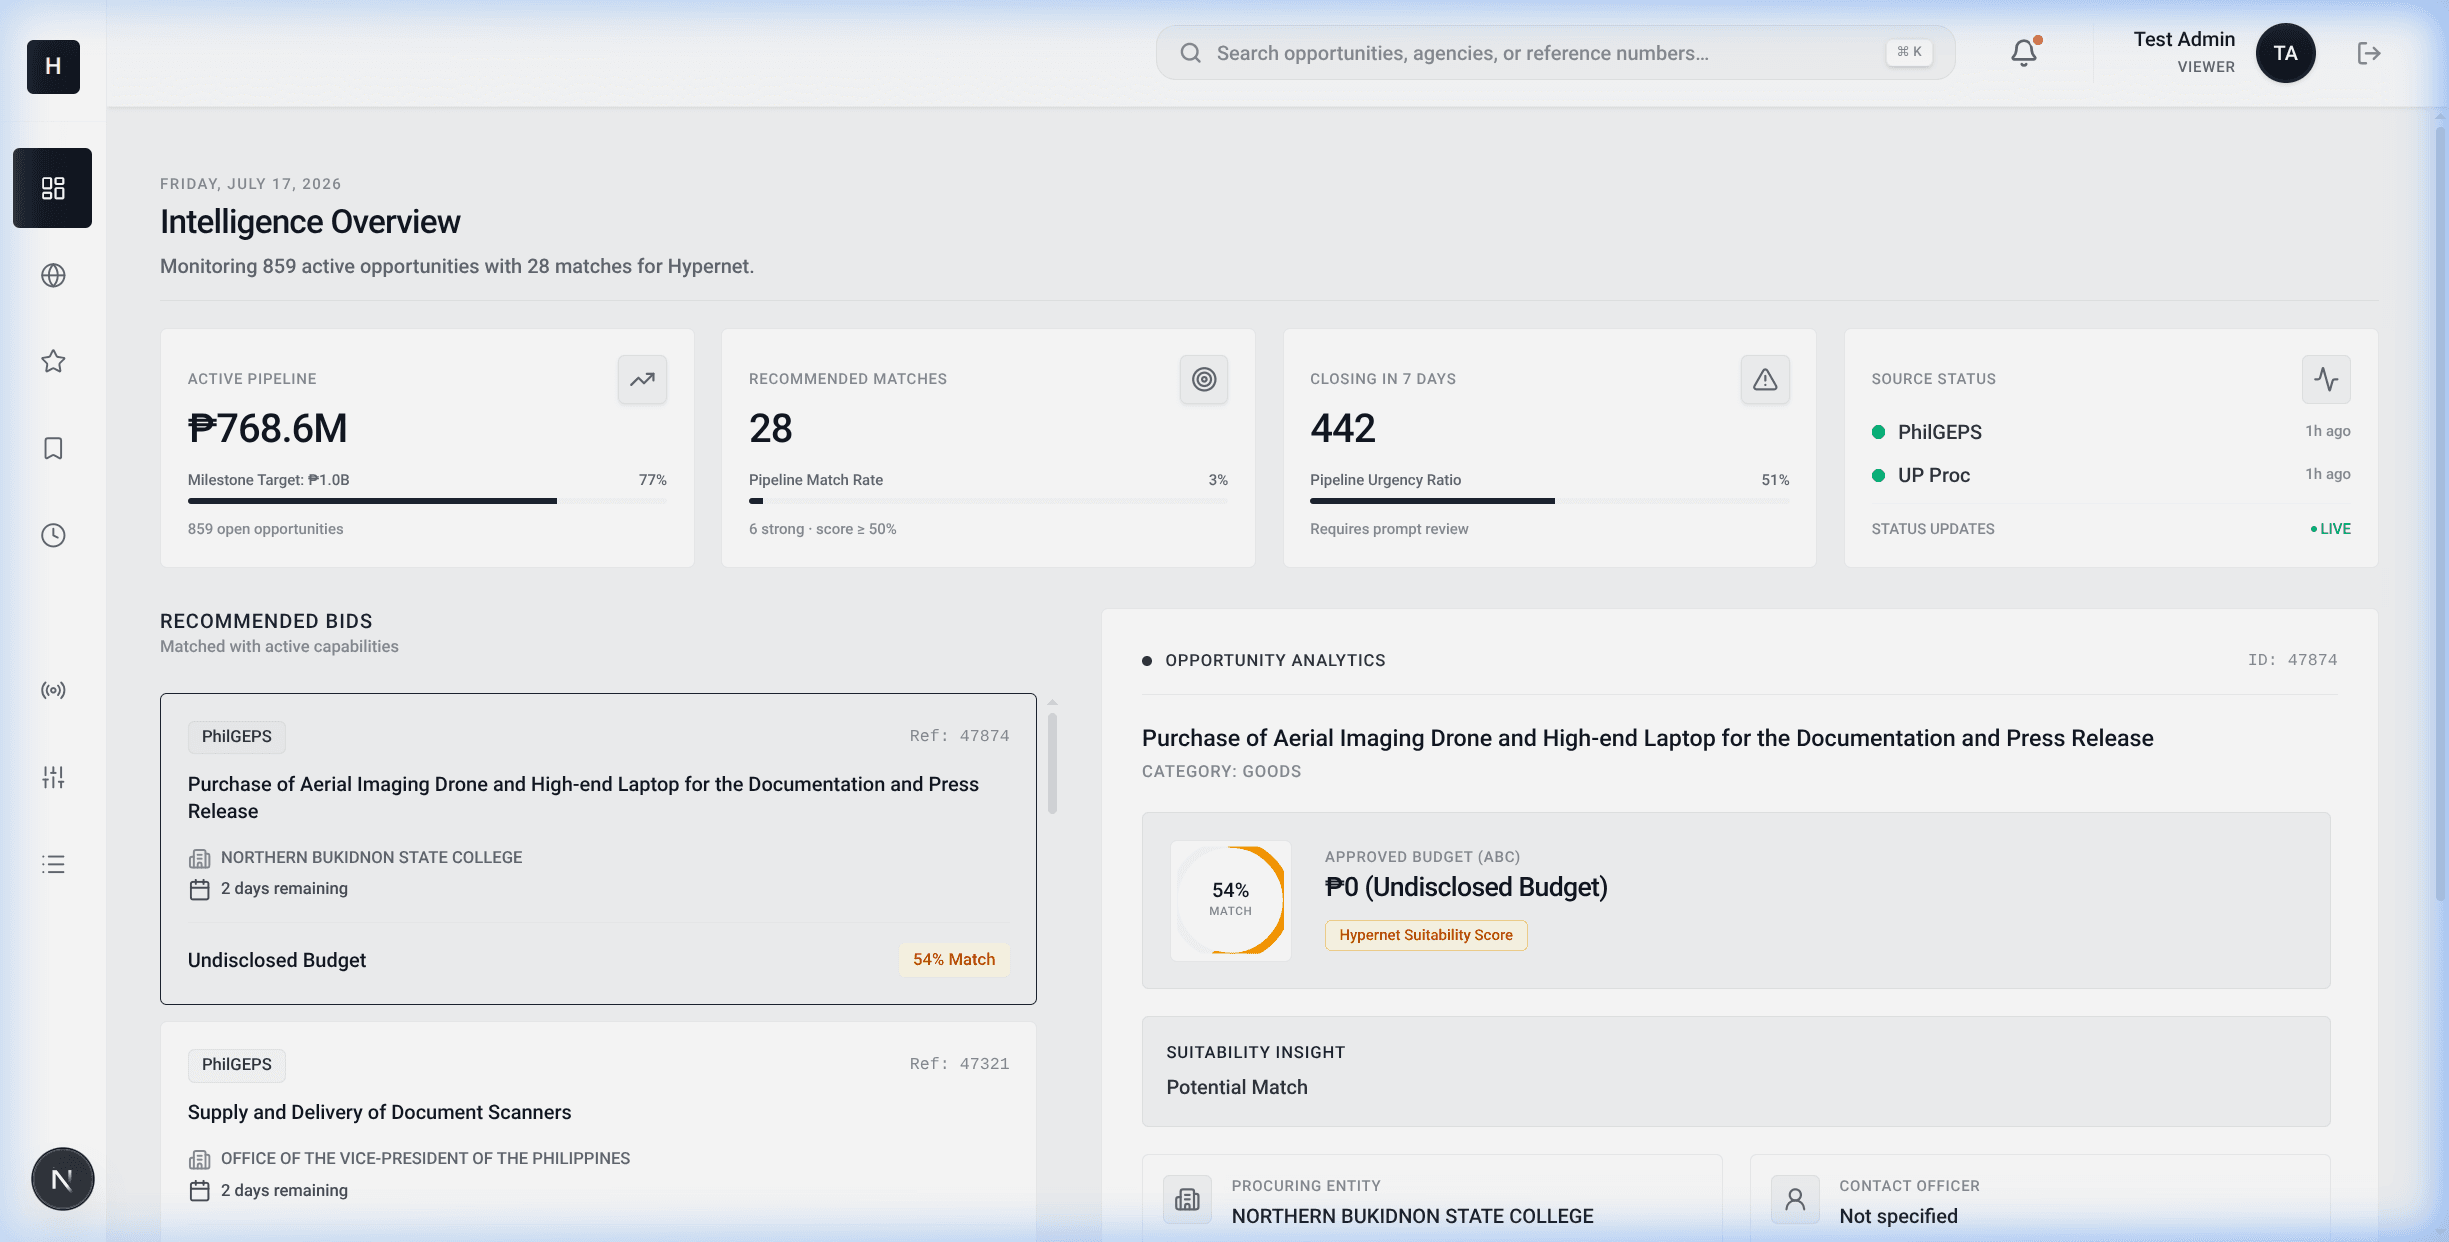
Task: Click the 'Test Admin' user name
Action: coord(2184,39)
